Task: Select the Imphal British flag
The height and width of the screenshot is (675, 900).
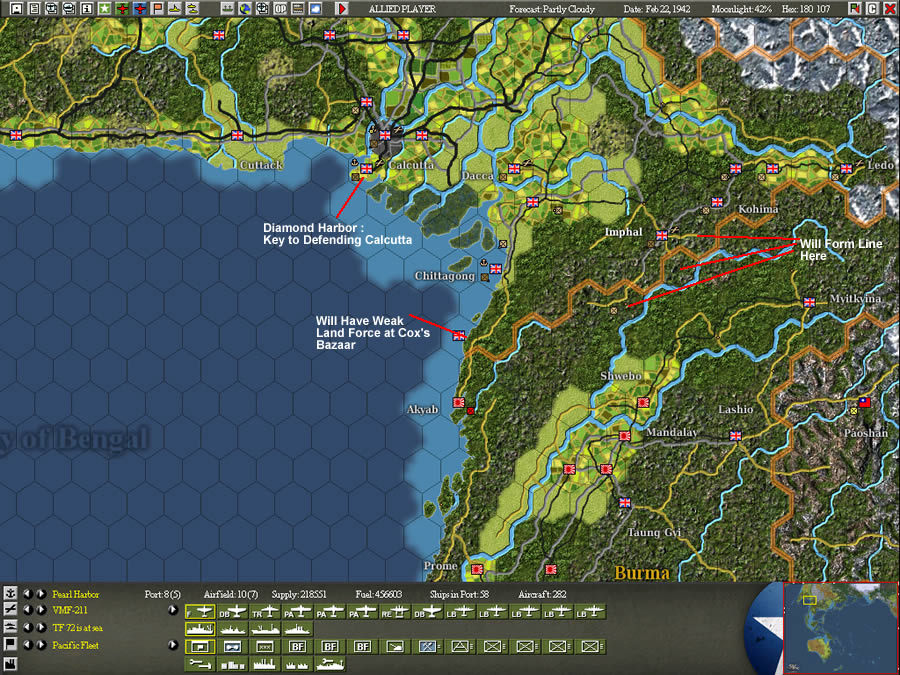Action: 662,235
